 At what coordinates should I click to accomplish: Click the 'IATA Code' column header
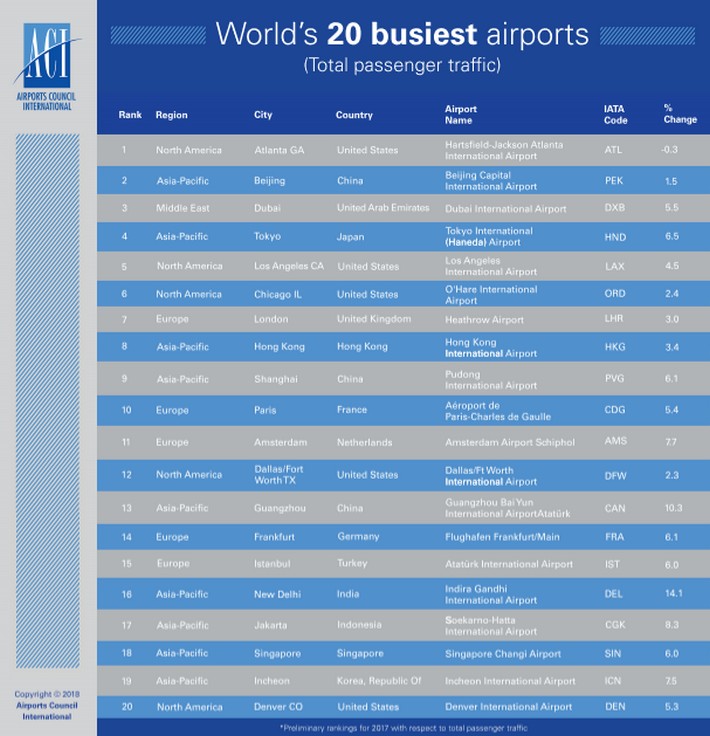(x=615, y=115)
